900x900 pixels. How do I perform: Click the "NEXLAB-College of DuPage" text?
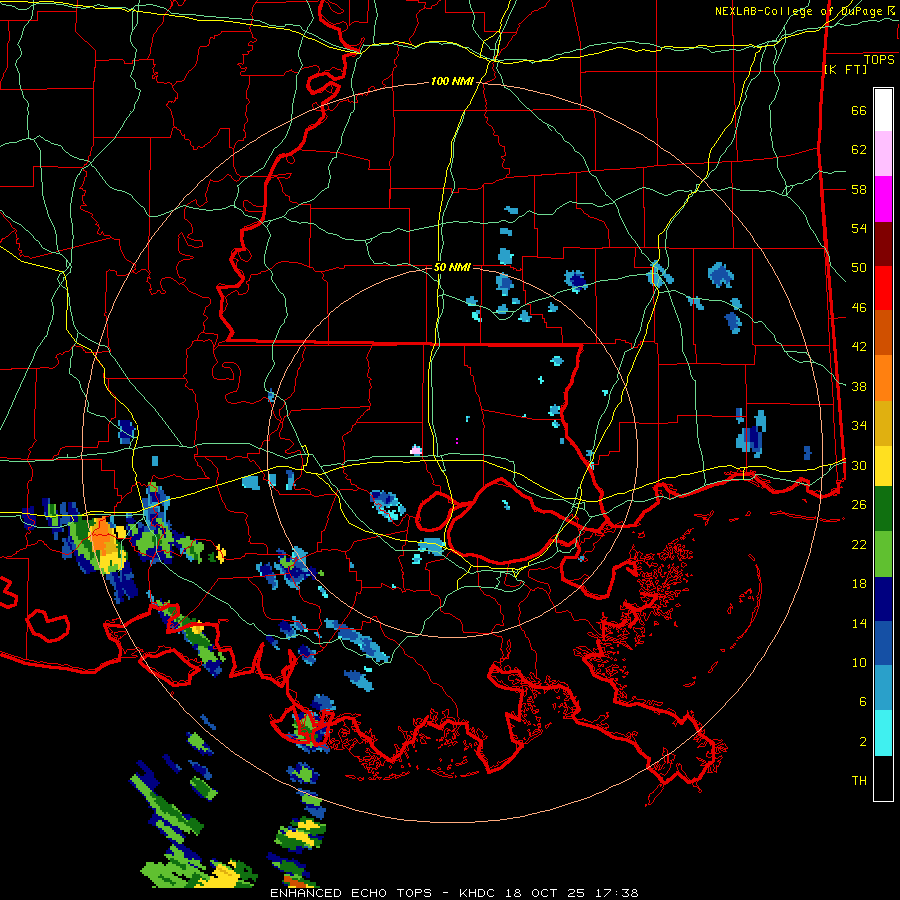pyautogui.click(x=801, y=11)
